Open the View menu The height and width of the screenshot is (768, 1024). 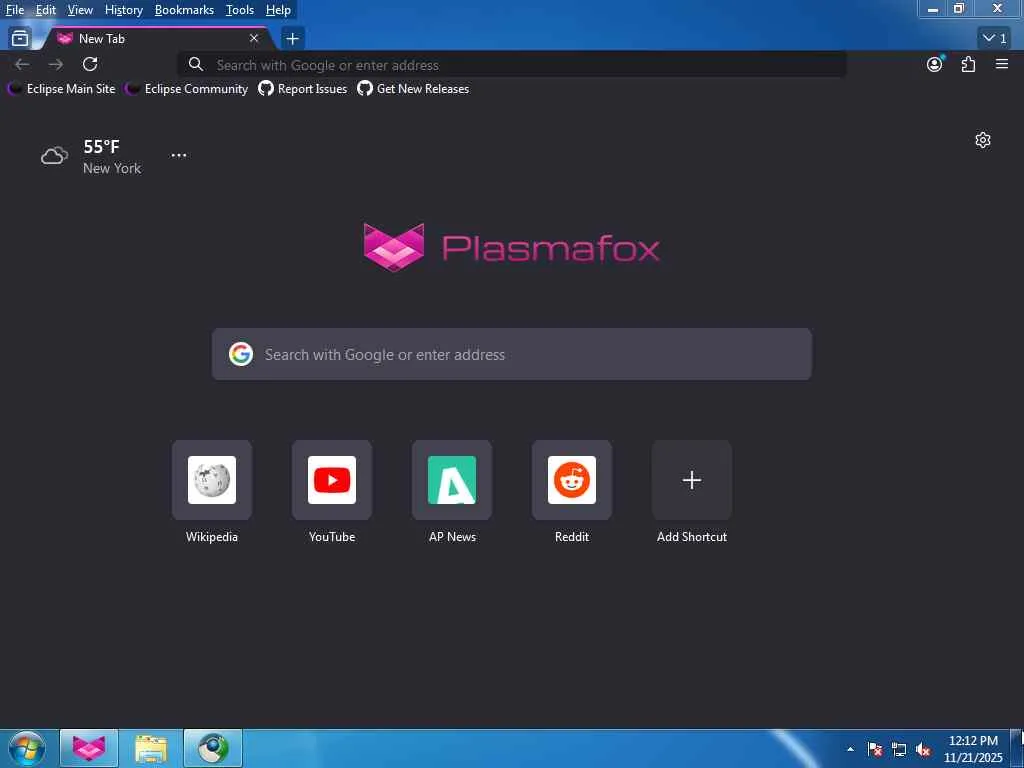[x=80, y=10]
